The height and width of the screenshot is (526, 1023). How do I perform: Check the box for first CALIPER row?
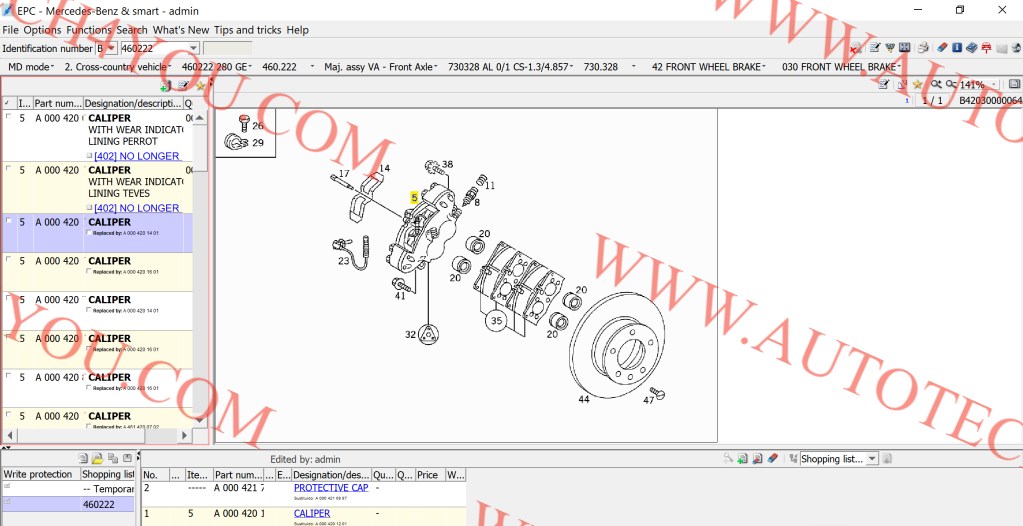pos(9,118)
